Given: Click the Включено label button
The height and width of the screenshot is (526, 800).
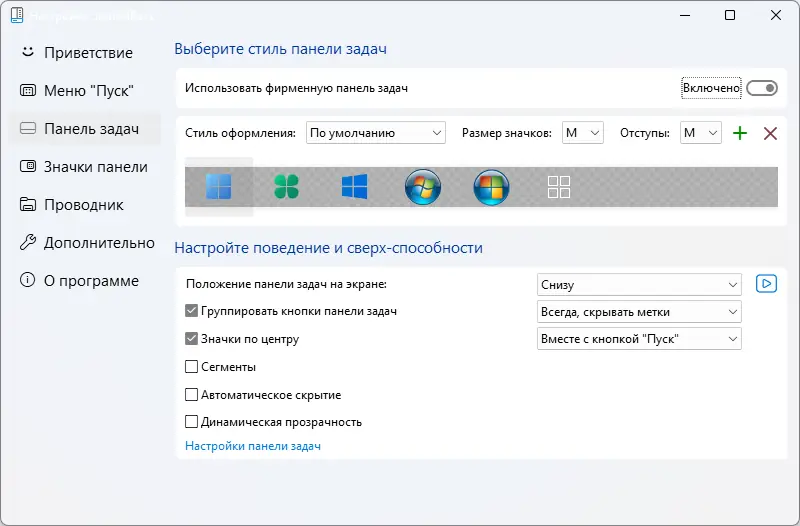Looking at the screenshot, I should click(711, 88).
